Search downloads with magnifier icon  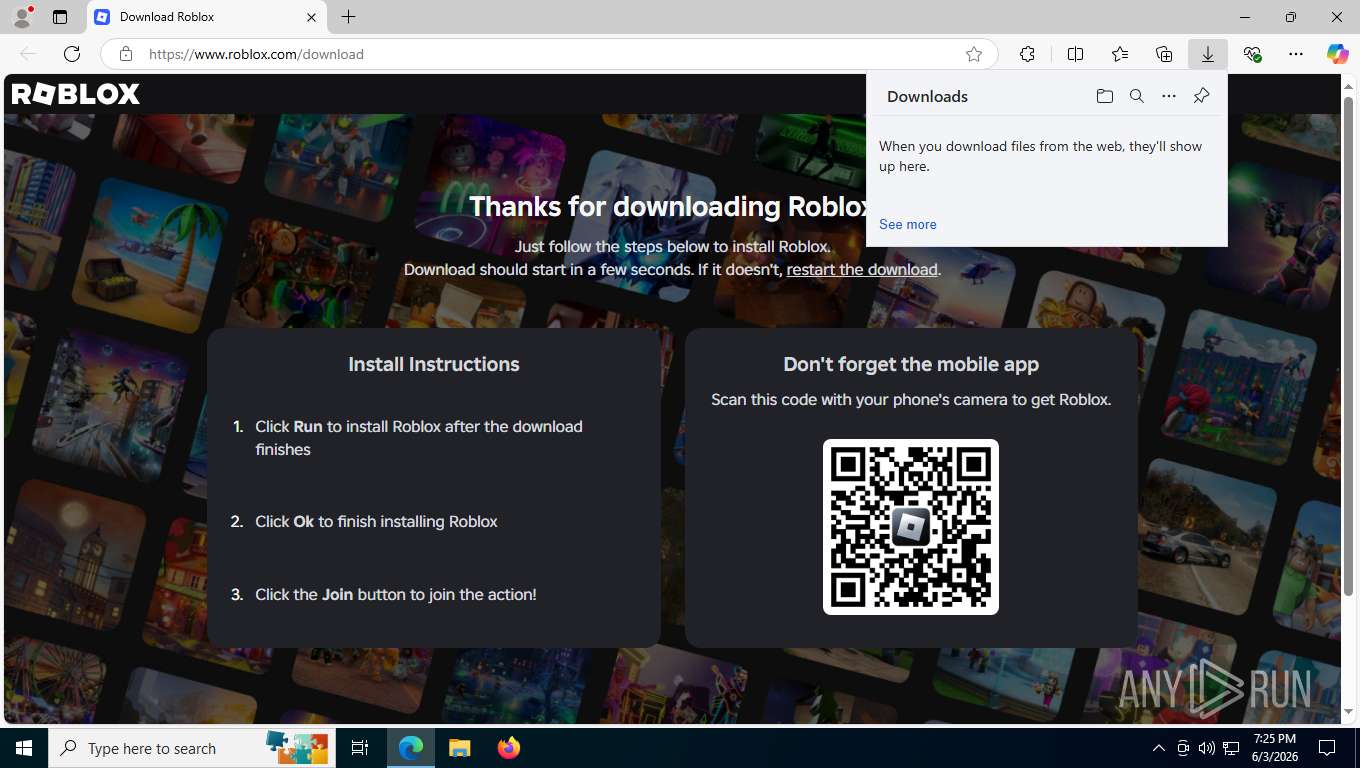pyautogui.click(x=1137, y=96)
